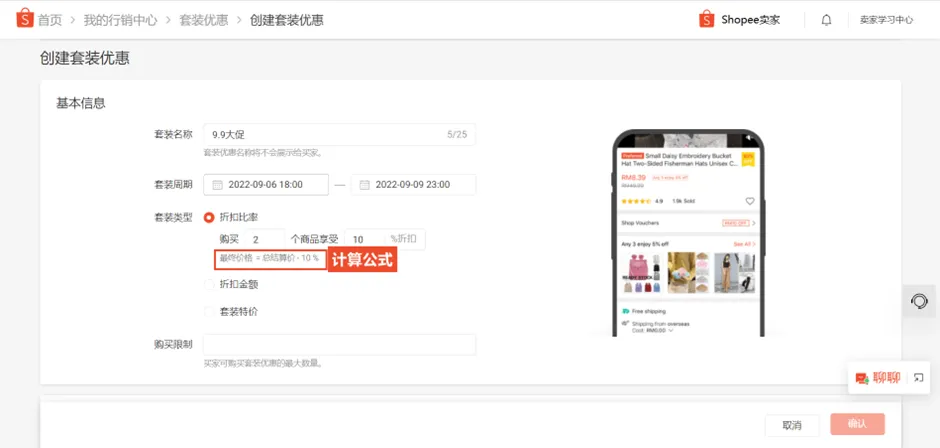Open start date picker 2022-09-06 18:00
This screenshot has width=940, height=448.
coord(266,185)
